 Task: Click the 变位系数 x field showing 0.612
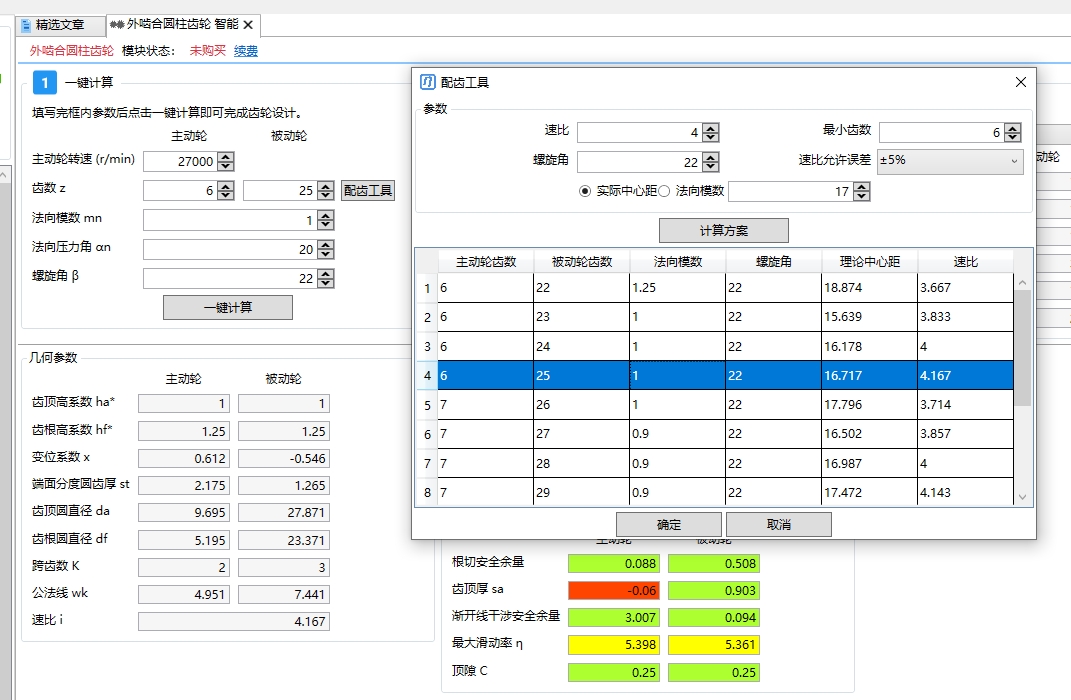[x=184, y=458]
